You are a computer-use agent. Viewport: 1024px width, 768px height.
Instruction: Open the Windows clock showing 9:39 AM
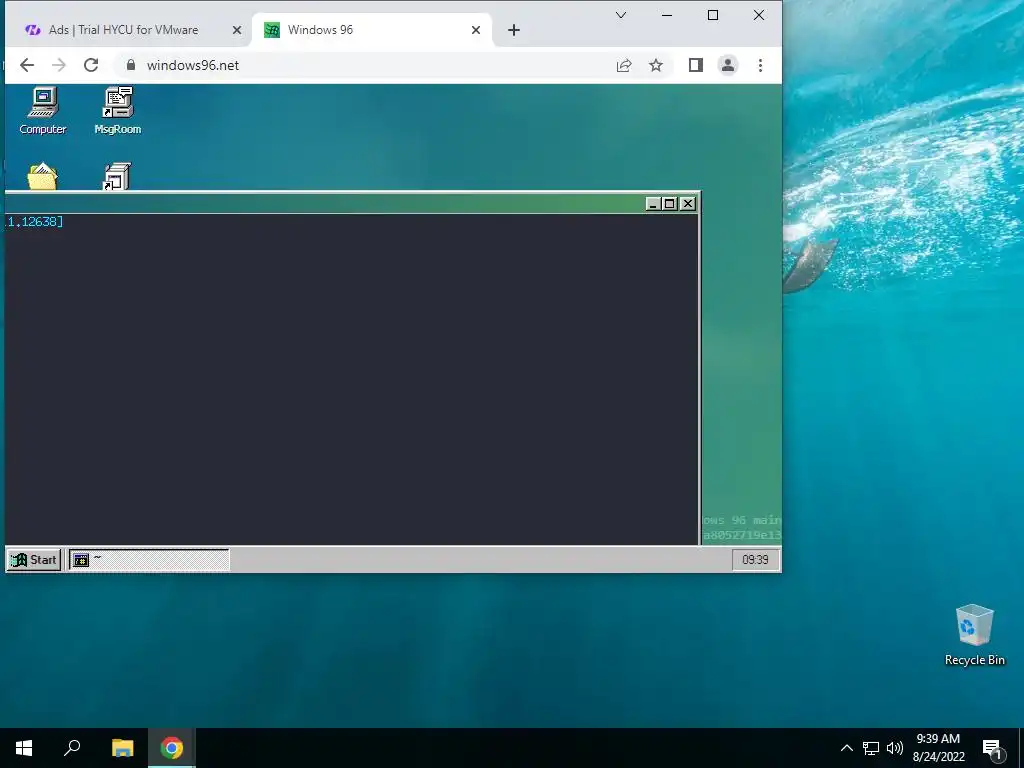(938, 748)
